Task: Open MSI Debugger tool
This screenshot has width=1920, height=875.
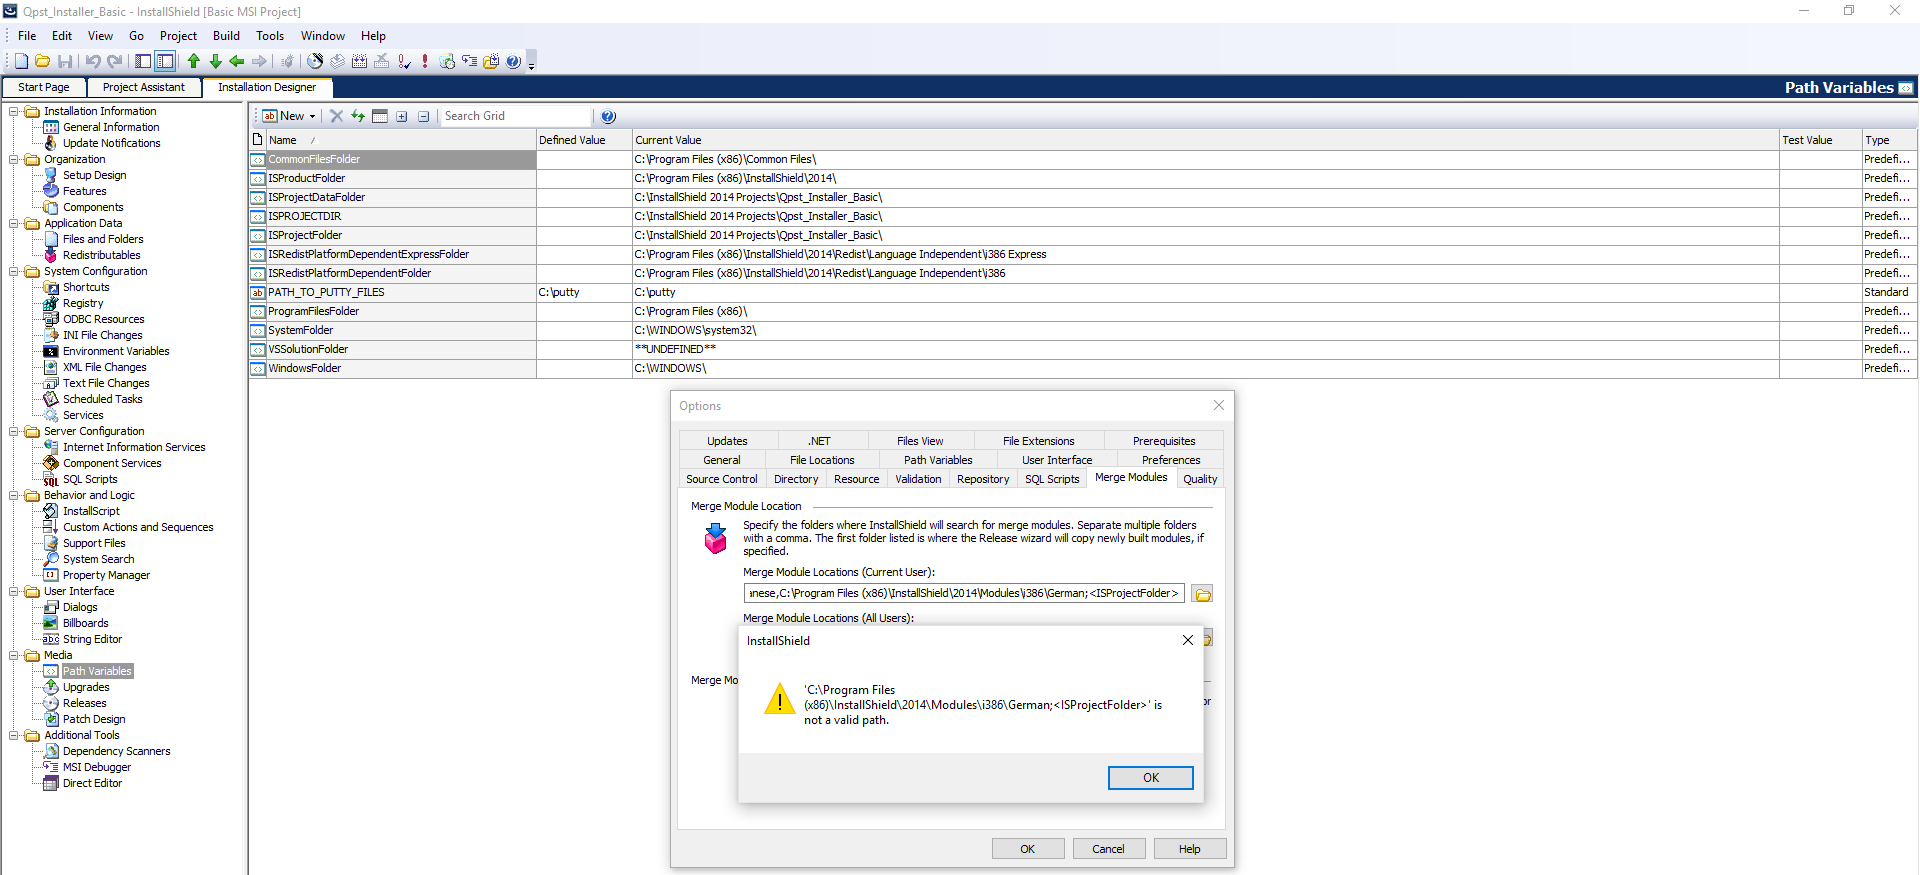Action: (97, 767)
